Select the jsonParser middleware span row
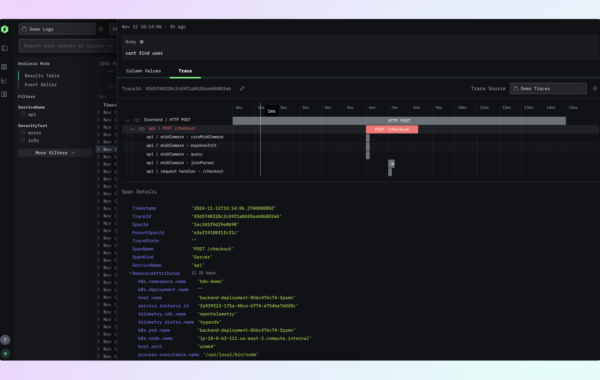Viewport: 600px width, 380px height. 180,163
